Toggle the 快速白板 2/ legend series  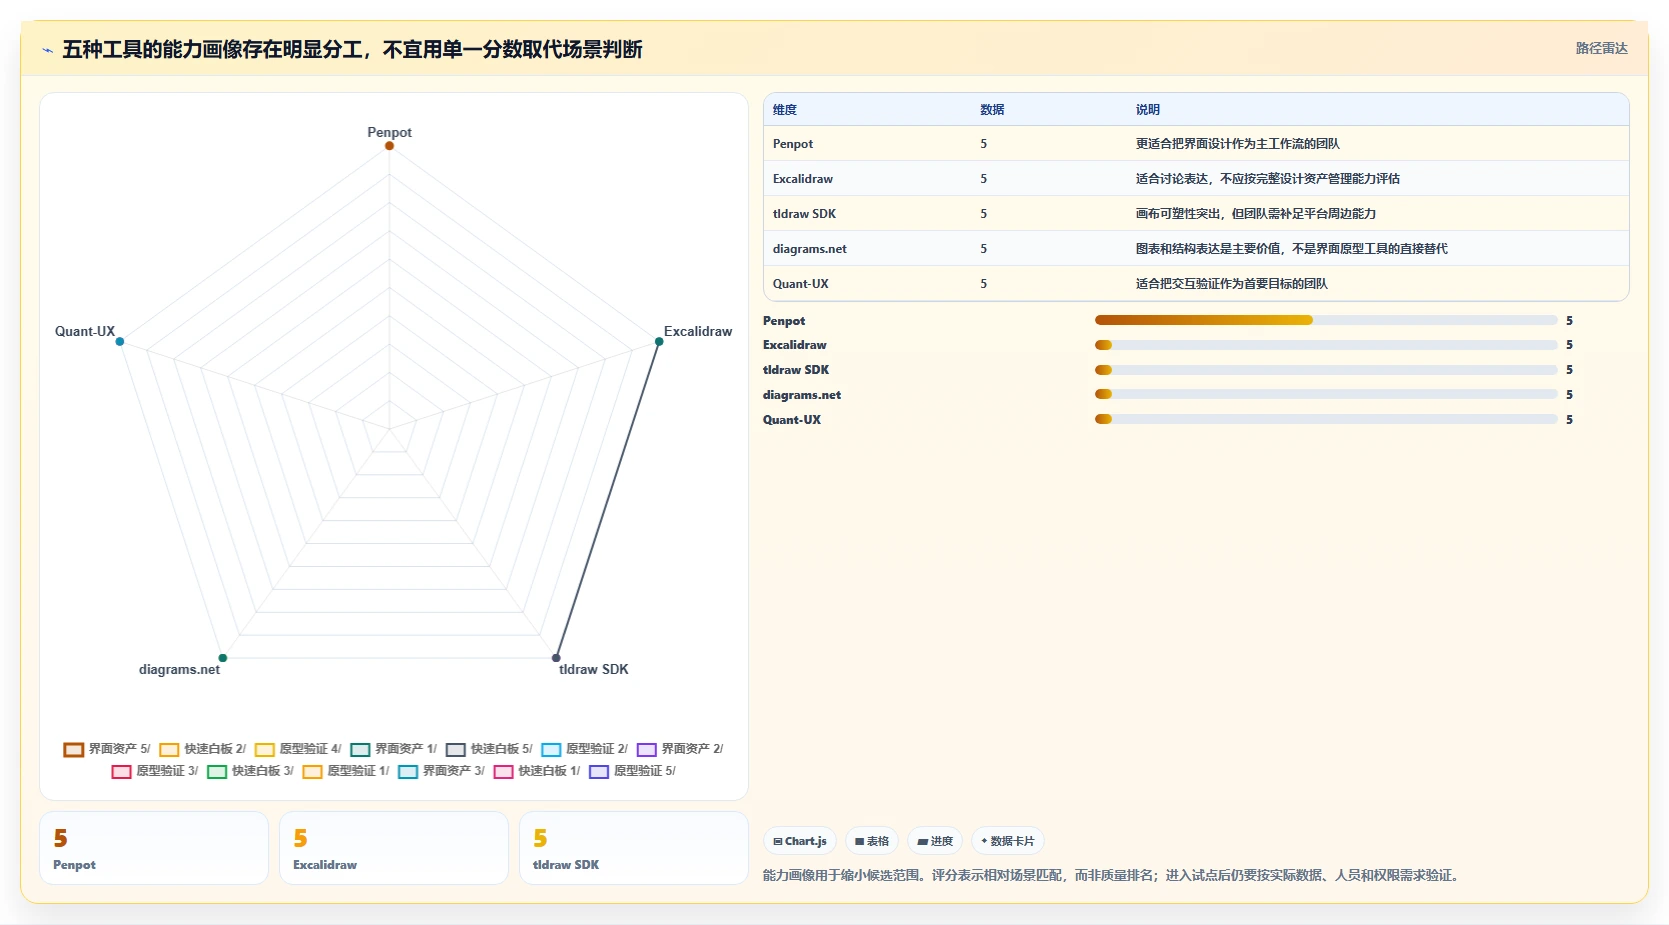[202, 749]
